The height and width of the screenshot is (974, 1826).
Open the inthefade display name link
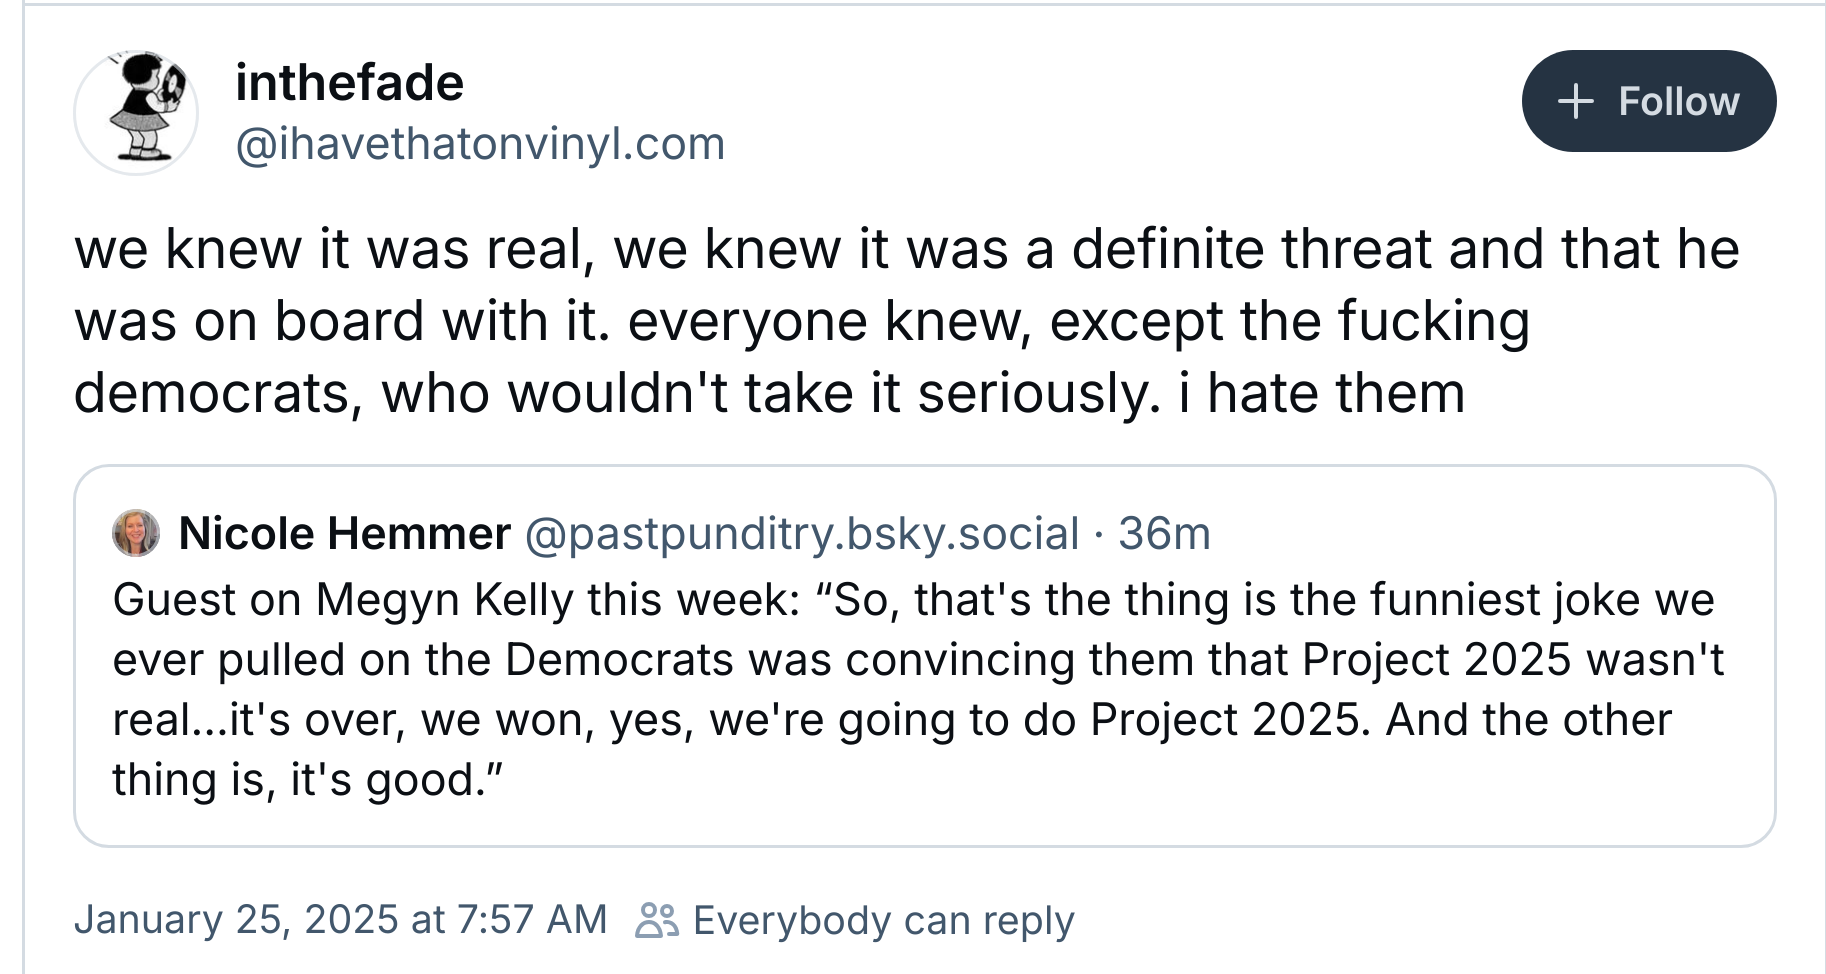point(349,82)
